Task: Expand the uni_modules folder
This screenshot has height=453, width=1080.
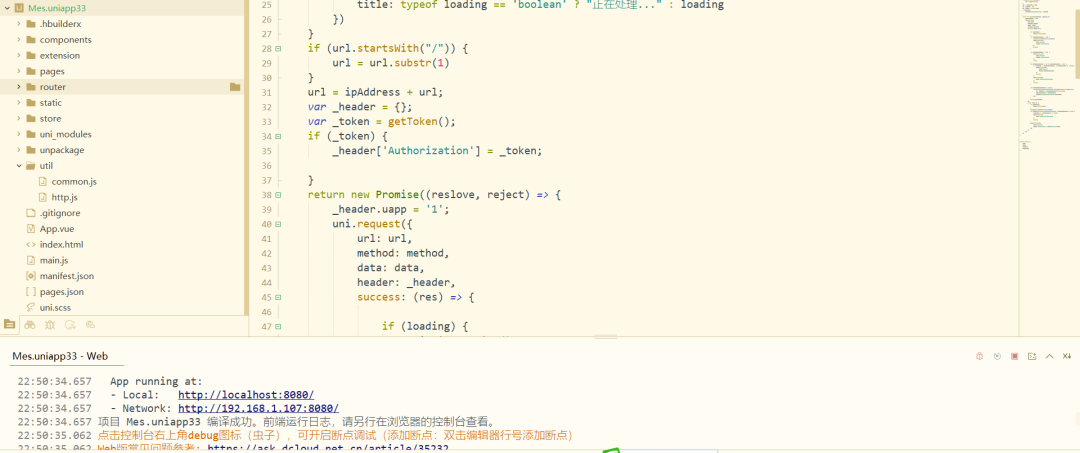Action: pos(19,134)
